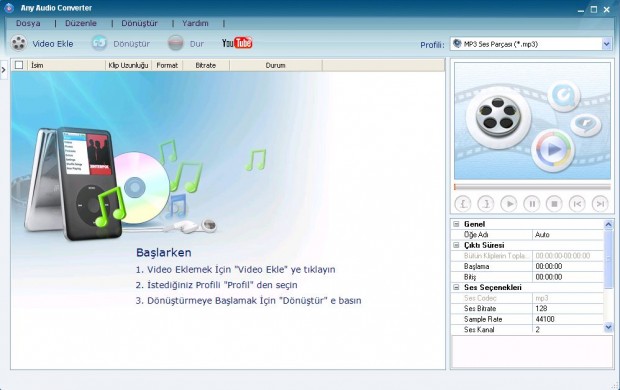Open the Dosya menu

click(x=28, y=23)
